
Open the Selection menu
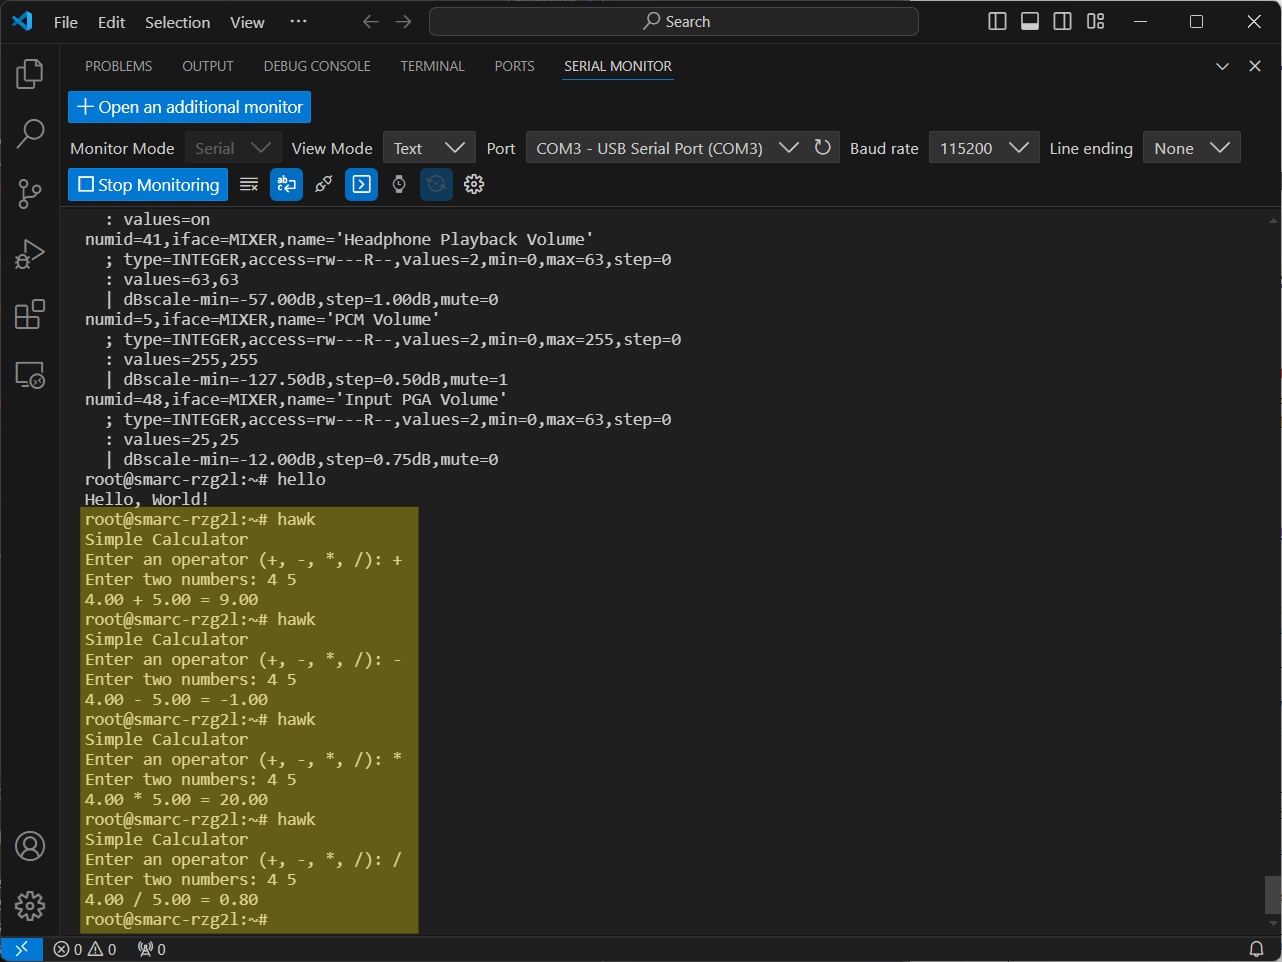point(178,22)
